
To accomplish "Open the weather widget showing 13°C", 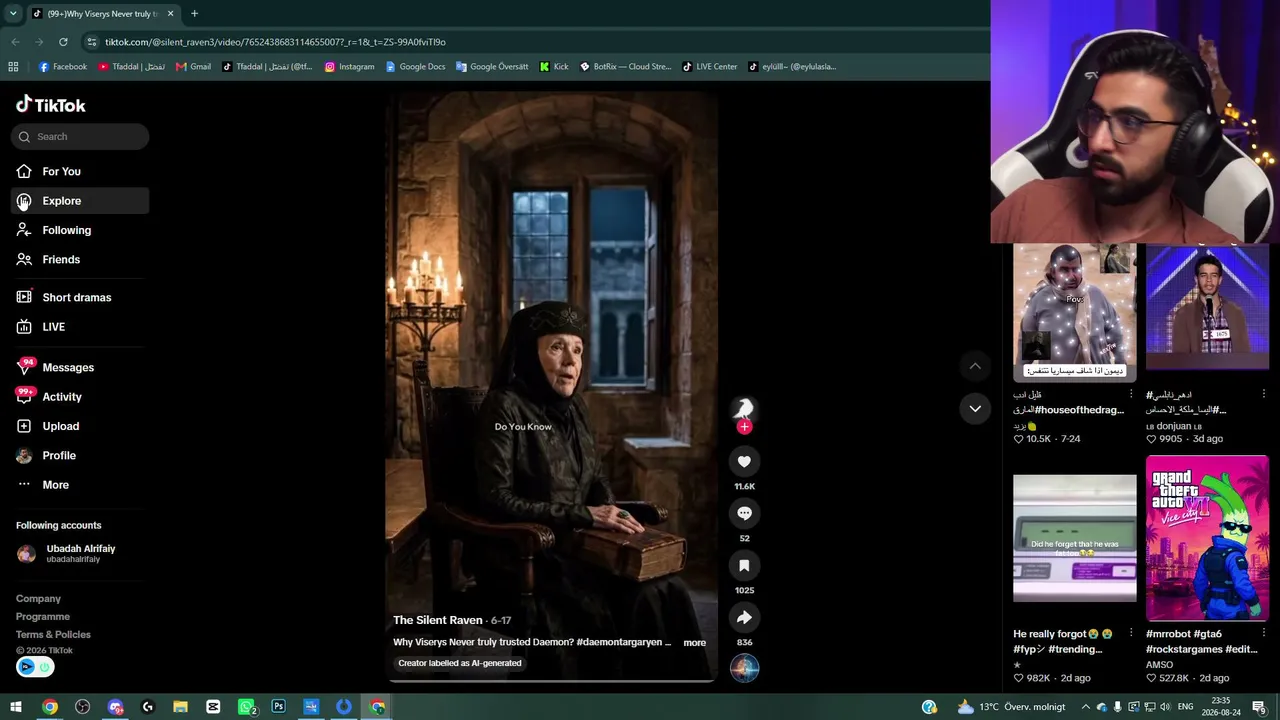I will pos(1010,707).
